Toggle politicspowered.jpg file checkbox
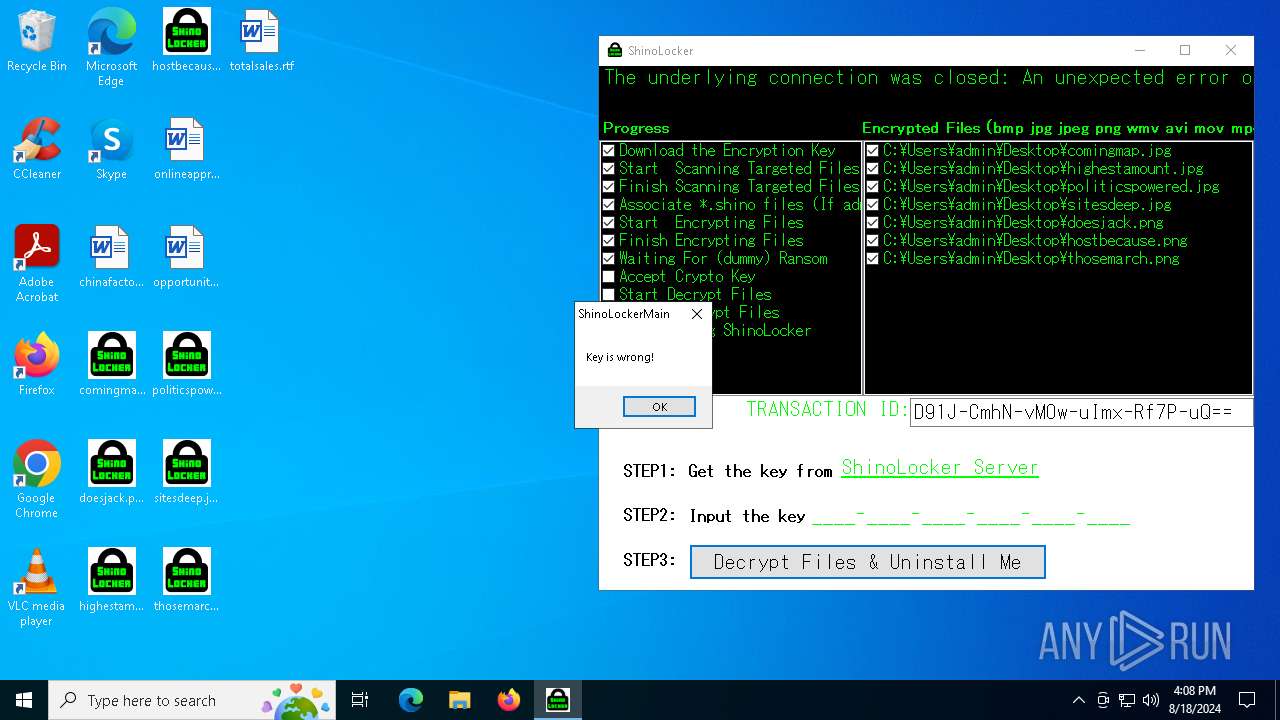Viewport: 1280px width, 720px height. point(873,187)
